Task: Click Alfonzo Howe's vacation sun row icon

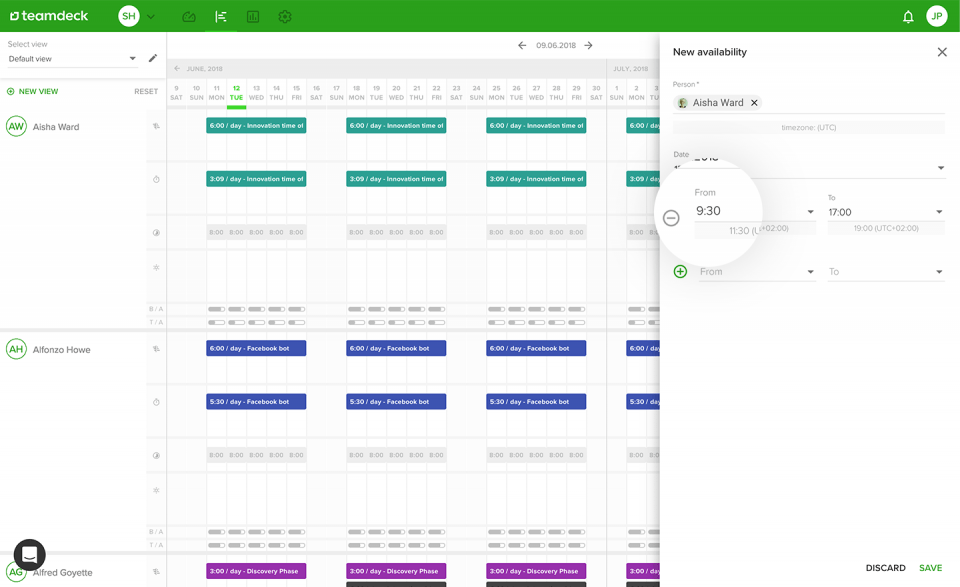Action: coord(156,490)
